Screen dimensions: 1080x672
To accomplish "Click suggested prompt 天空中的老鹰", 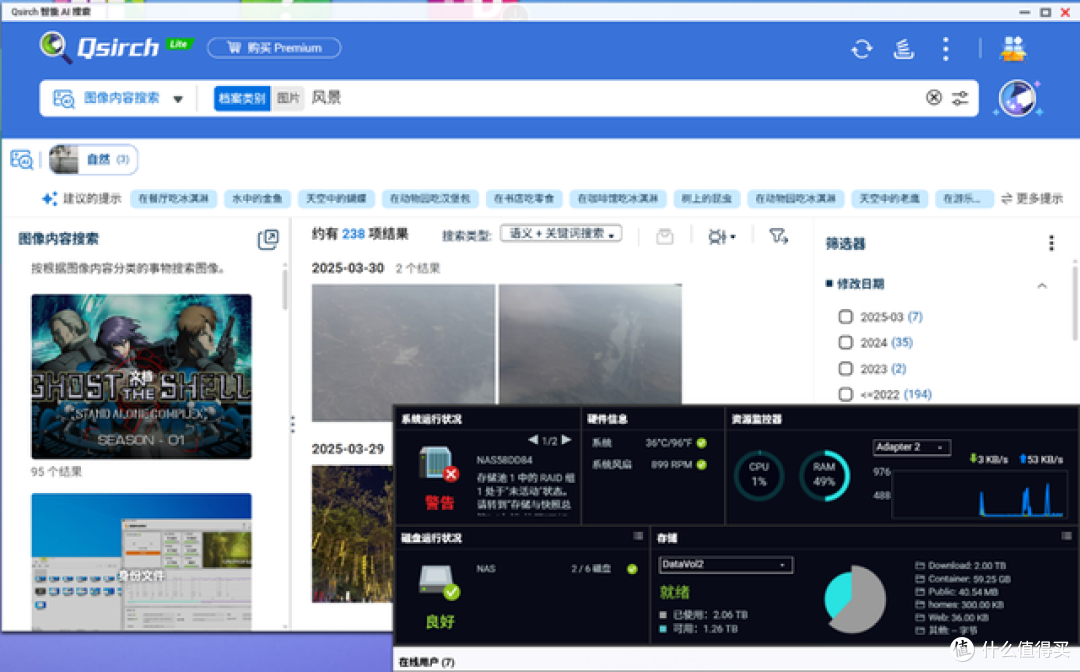I will (x=889, y=198).
